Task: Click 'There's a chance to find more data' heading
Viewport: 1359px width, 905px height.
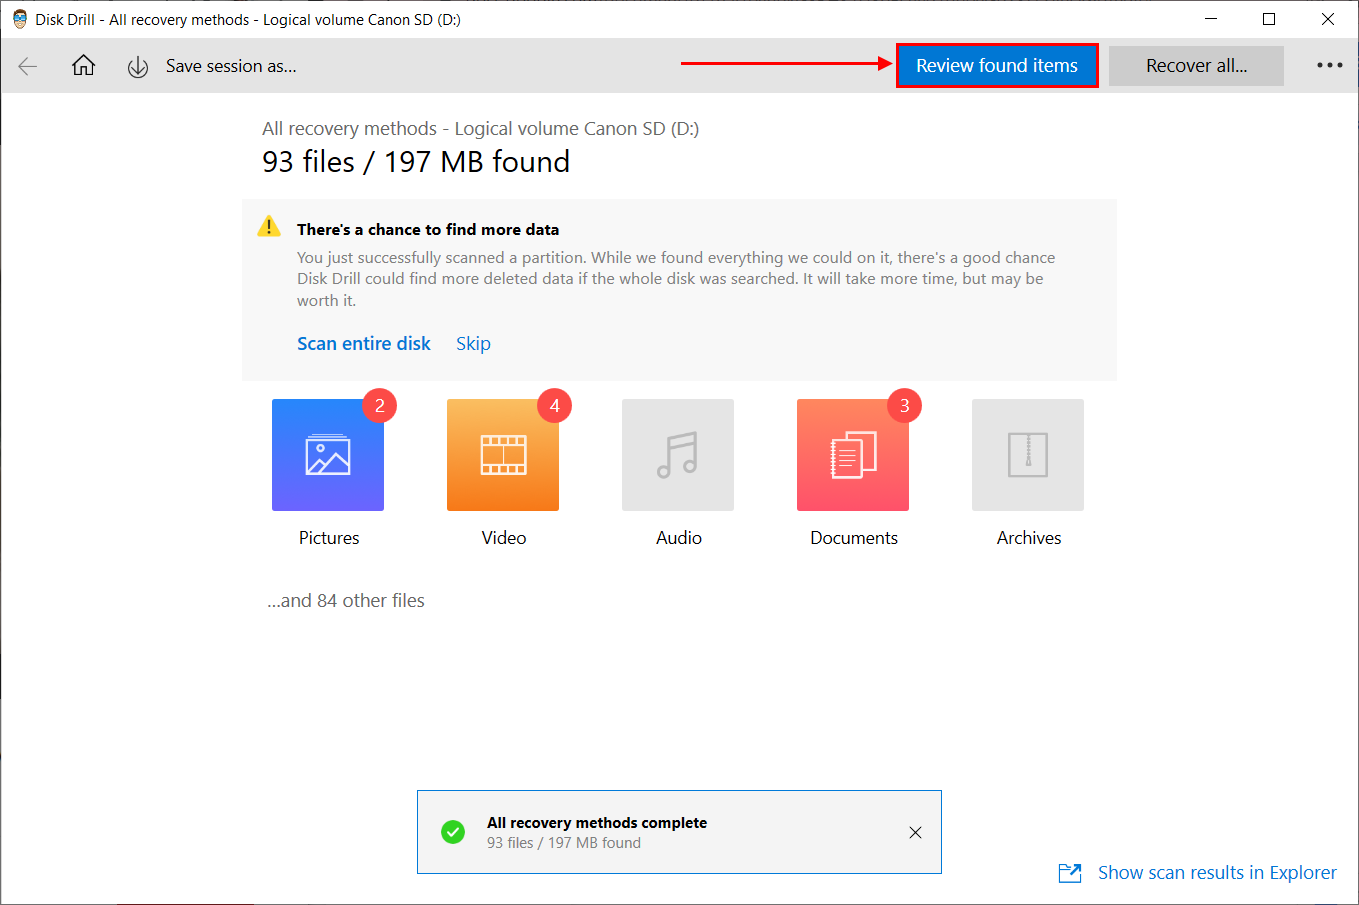Action: [x=428, y=230]
